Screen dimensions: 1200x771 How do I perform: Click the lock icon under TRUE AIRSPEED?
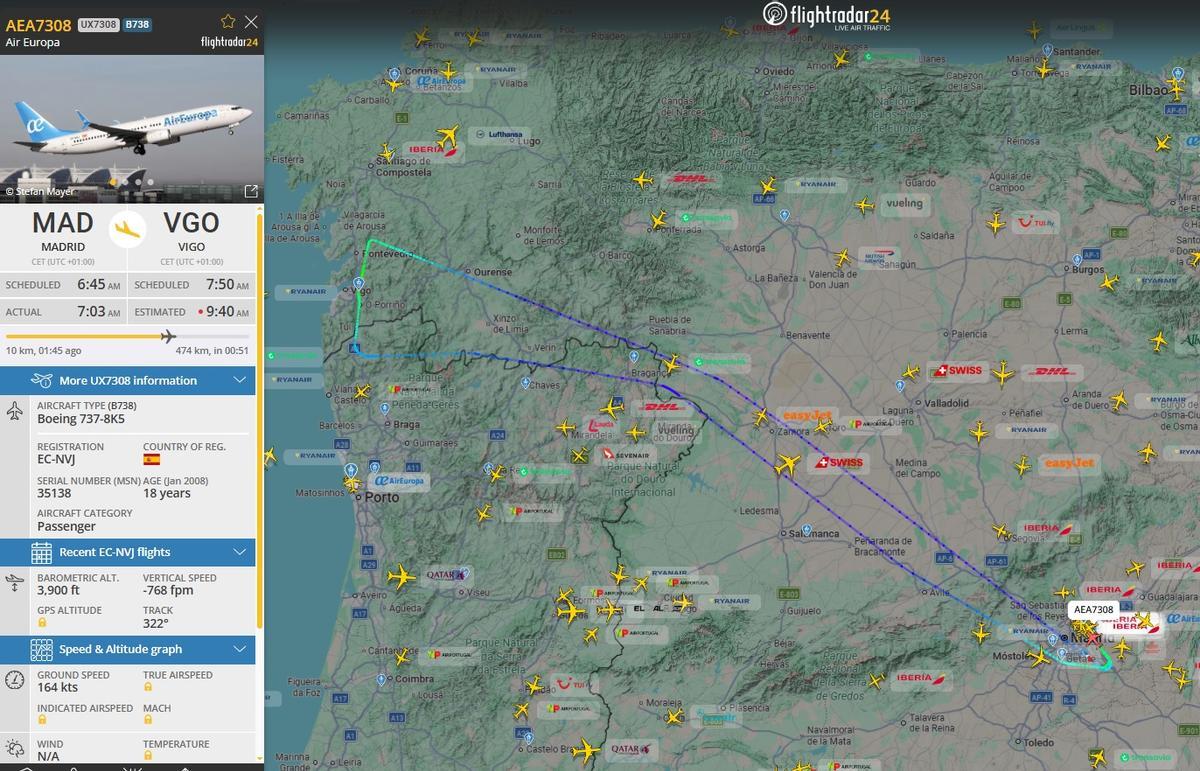pos(148,688)
